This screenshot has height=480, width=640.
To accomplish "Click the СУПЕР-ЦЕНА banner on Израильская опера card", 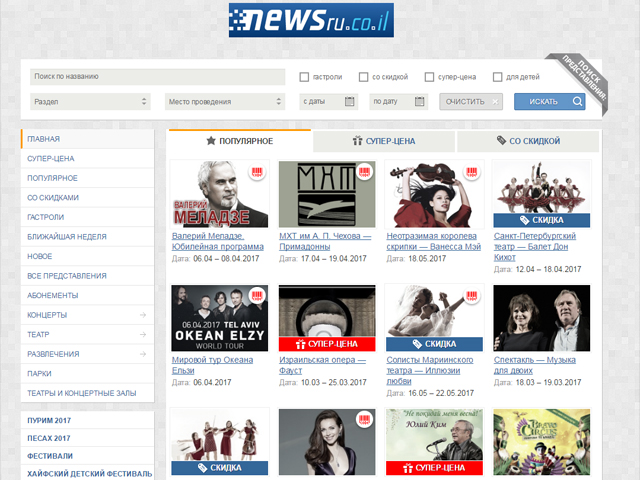I will (327, 344).
